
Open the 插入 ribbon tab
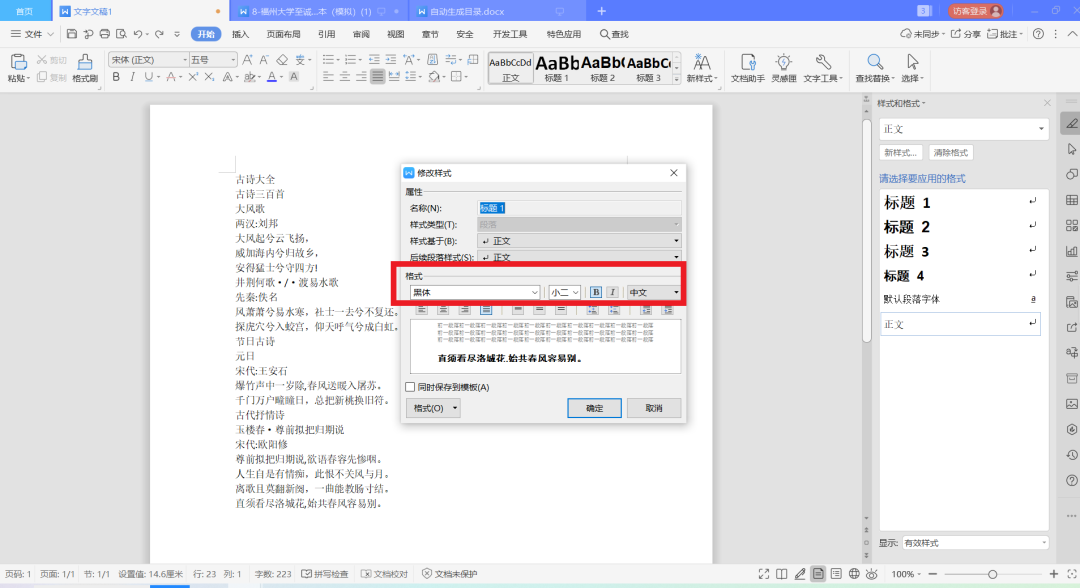240,34
